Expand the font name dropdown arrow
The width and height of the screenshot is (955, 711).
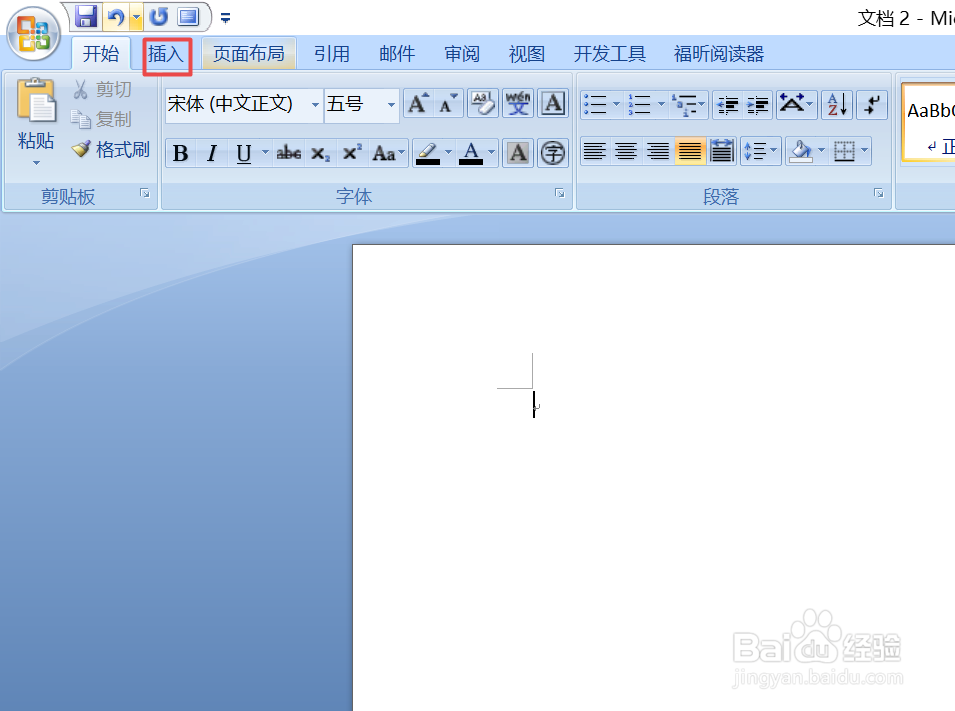[315, 104]
